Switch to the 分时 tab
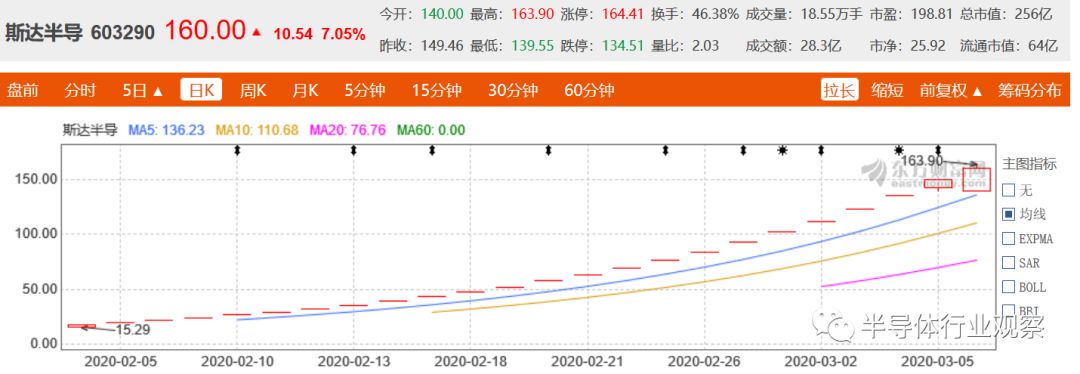The image size is (1080, 374). point(80,90)
